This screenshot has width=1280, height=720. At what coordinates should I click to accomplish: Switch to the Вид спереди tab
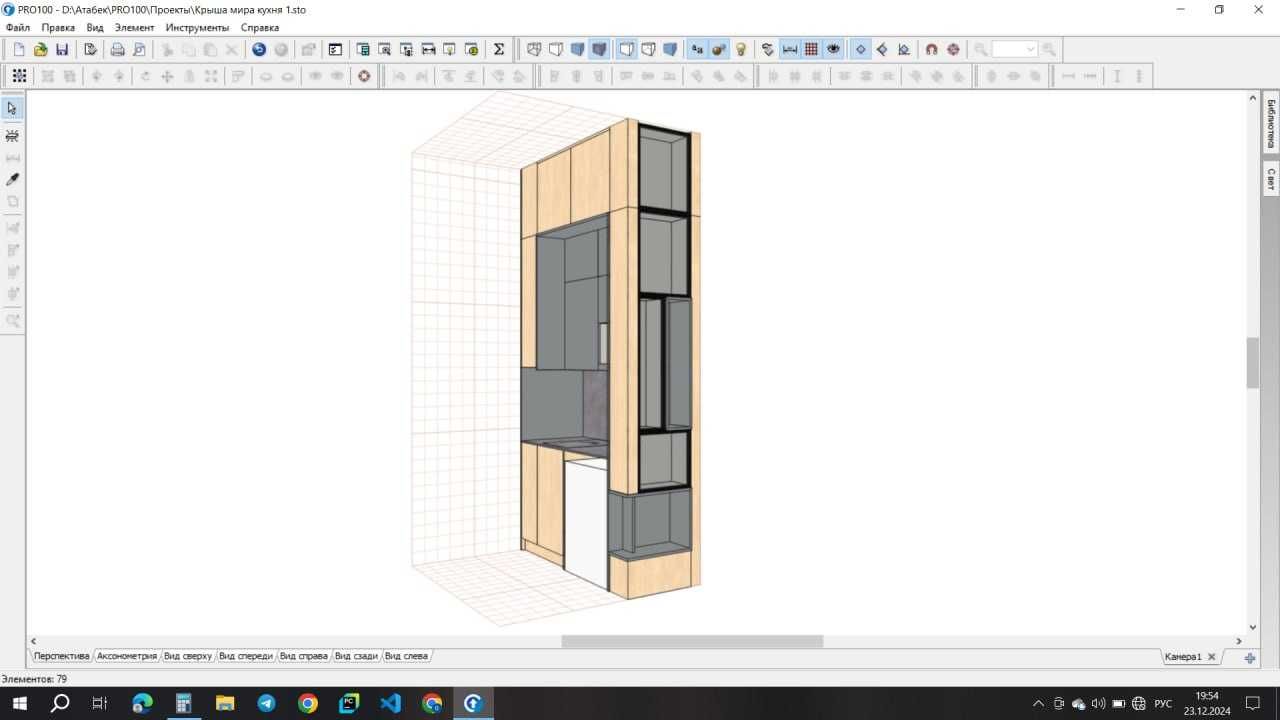pos(246,656)
